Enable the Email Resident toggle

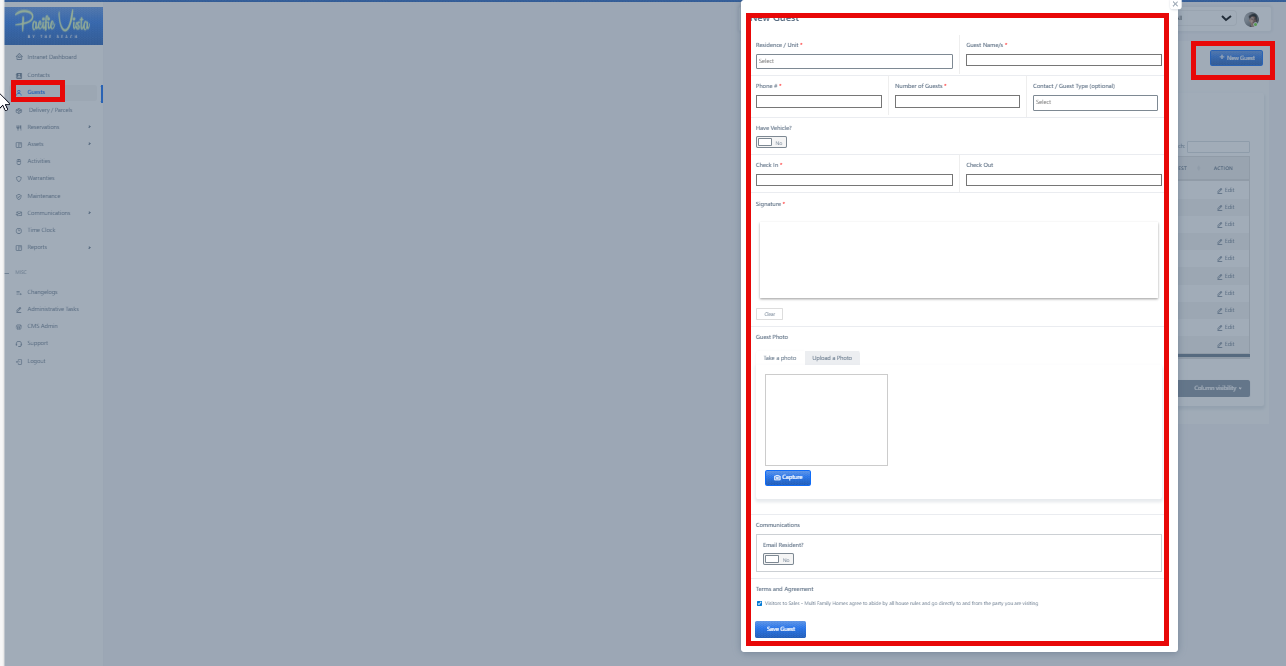778,559
